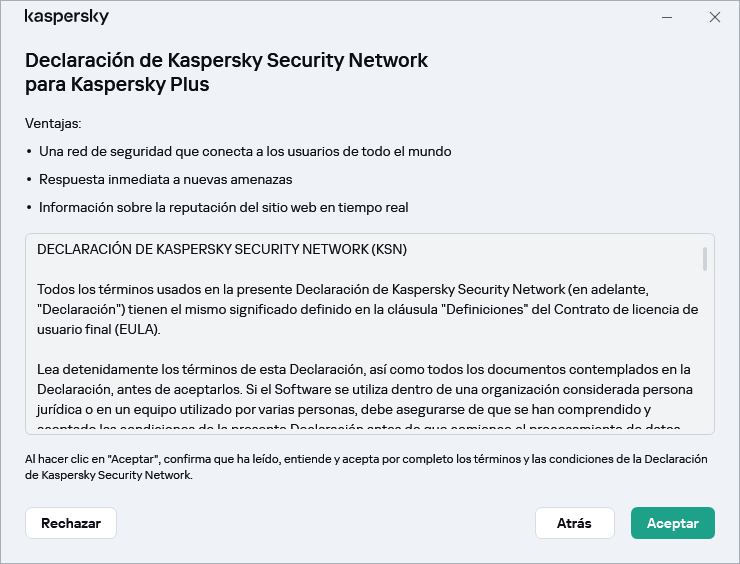
Task: Decline by clicking Rechazar
Action: [70, 523]
